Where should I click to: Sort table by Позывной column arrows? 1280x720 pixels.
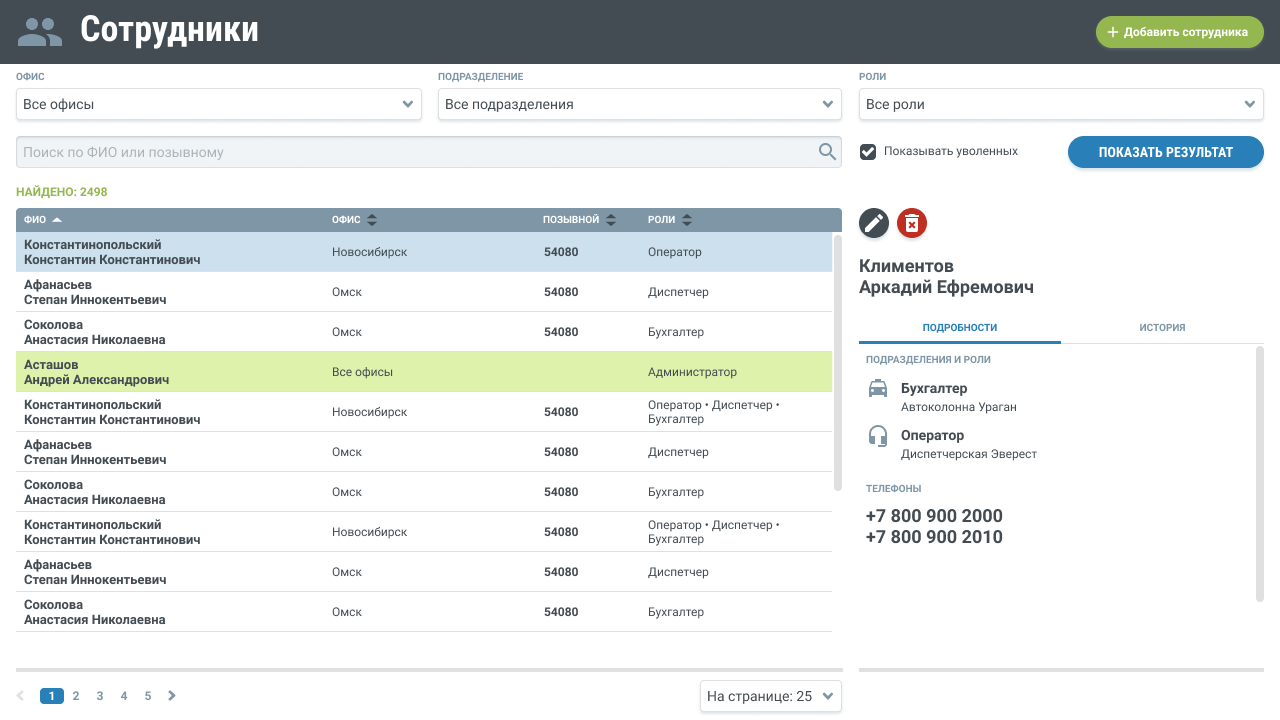coord(611,220)
